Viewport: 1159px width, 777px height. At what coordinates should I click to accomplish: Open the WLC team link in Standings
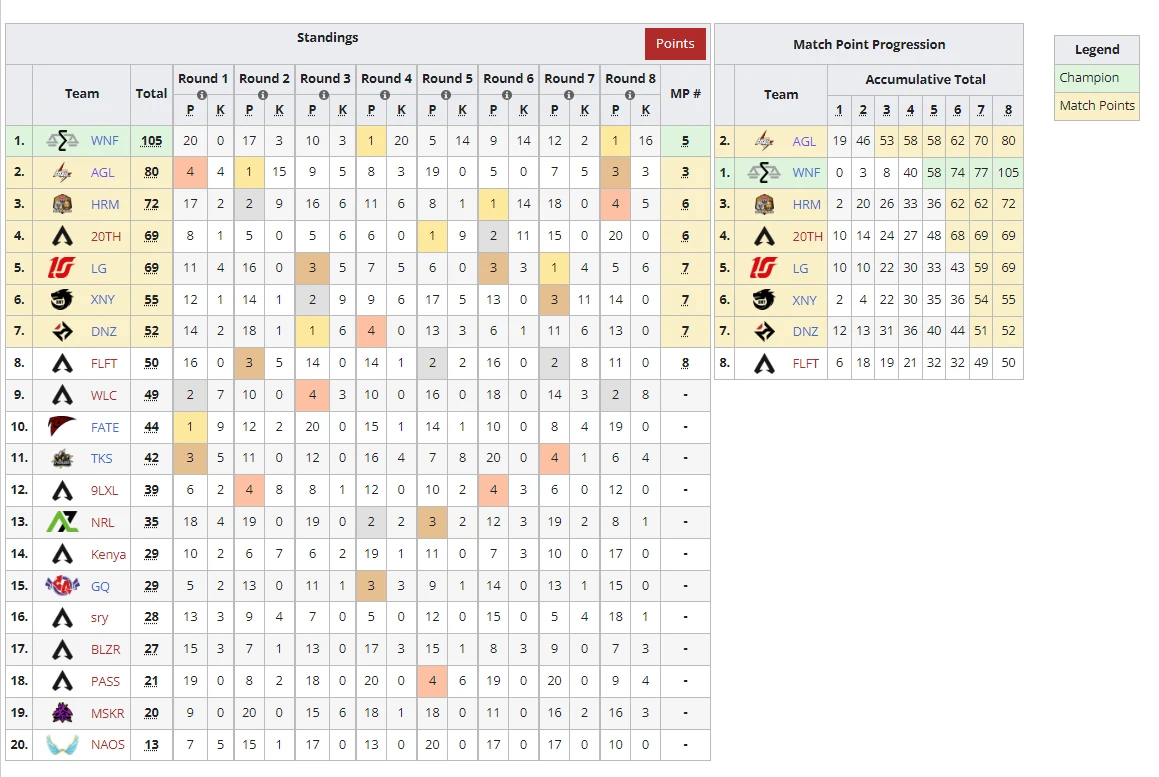coord(104,395)
